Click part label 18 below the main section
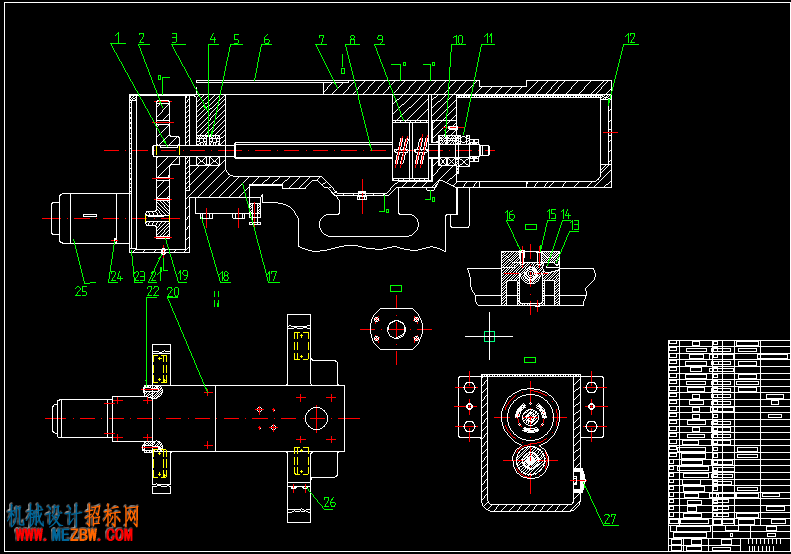 [223, 276]
